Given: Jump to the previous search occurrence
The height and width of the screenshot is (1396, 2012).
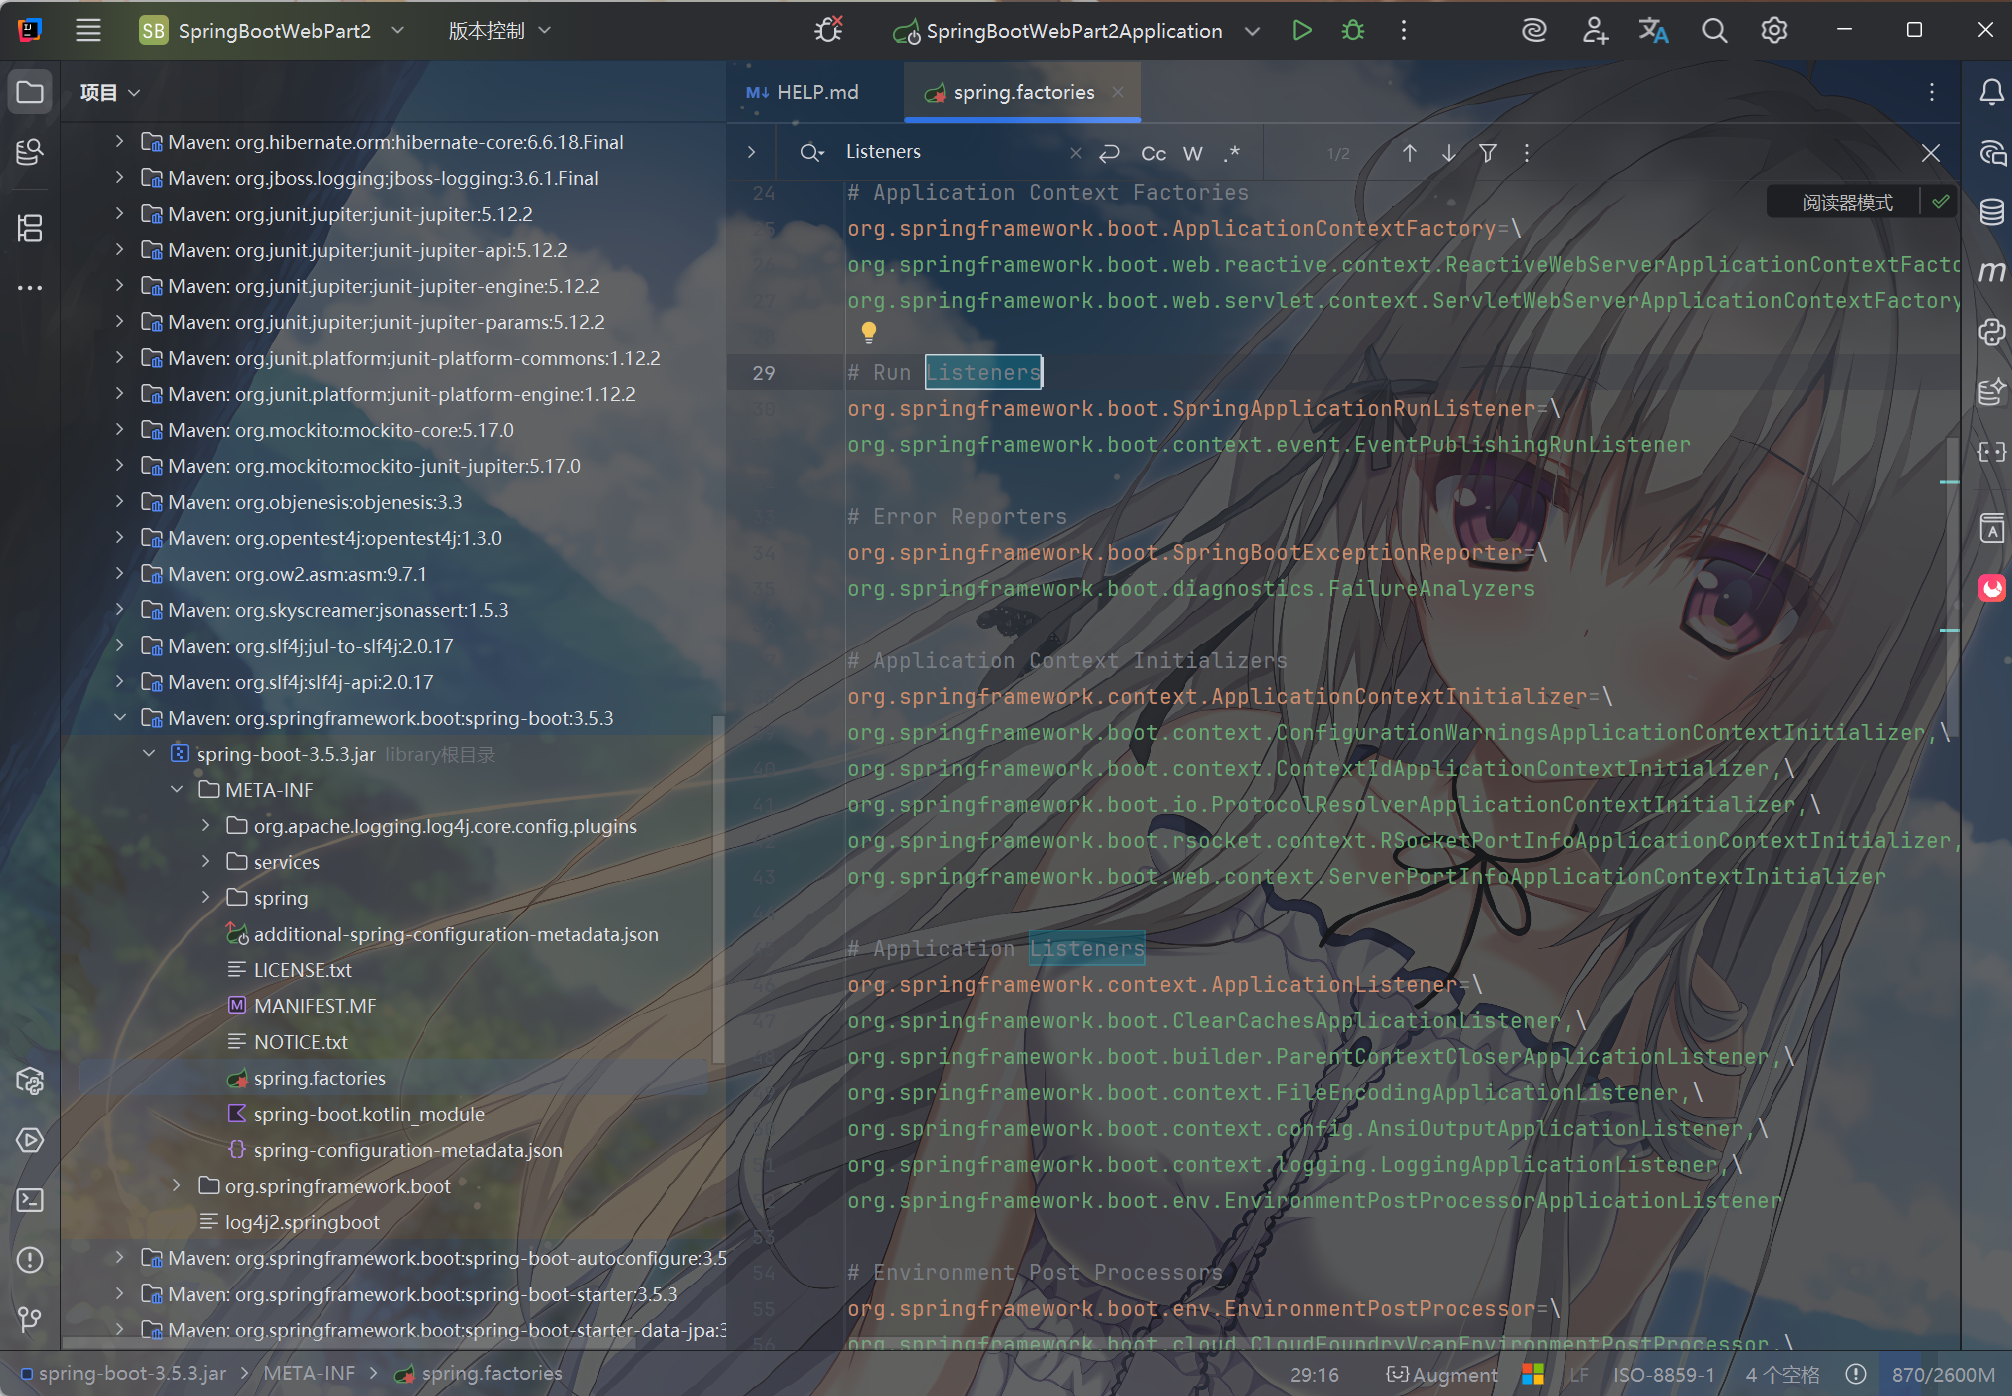Looking at the screenshot, I should (1409, 152).
